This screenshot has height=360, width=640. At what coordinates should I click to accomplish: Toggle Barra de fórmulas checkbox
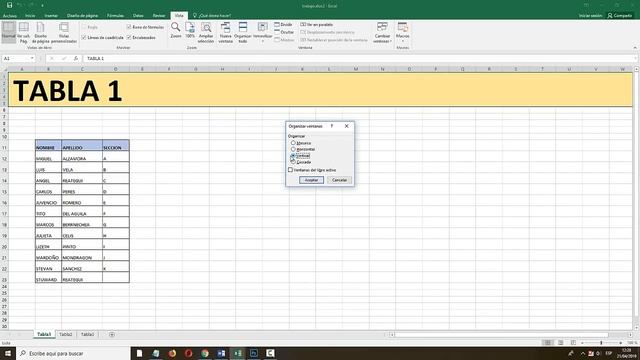[x=129, y=27]
